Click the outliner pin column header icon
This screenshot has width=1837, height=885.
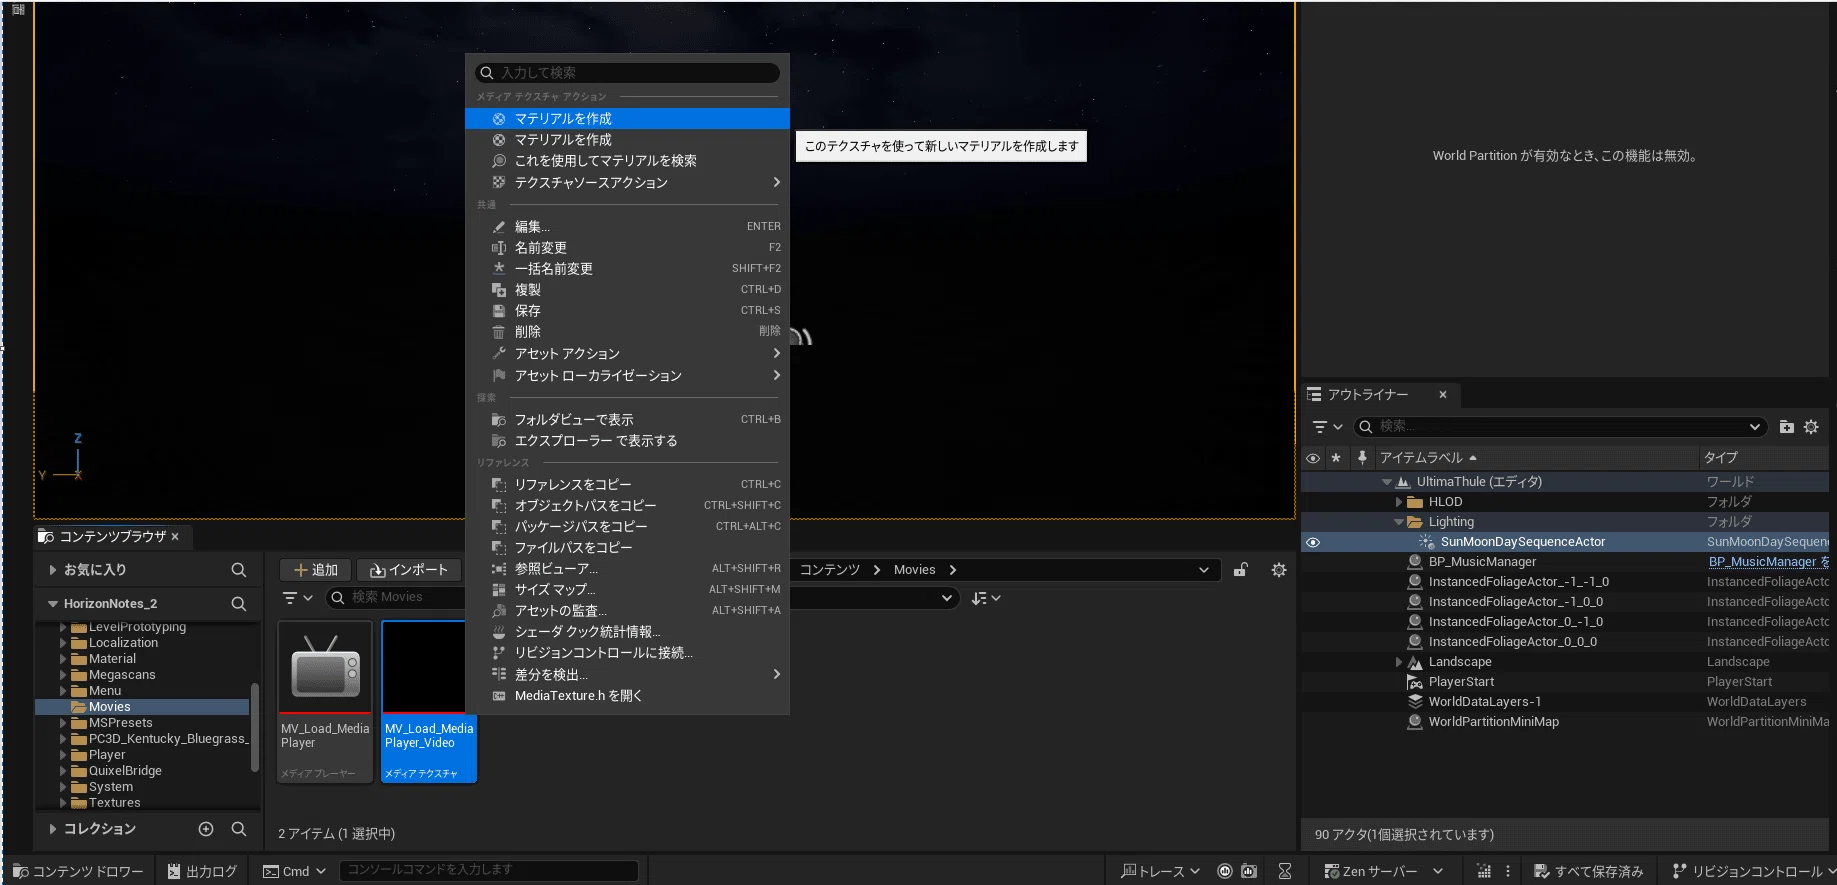coord(1362,458)
